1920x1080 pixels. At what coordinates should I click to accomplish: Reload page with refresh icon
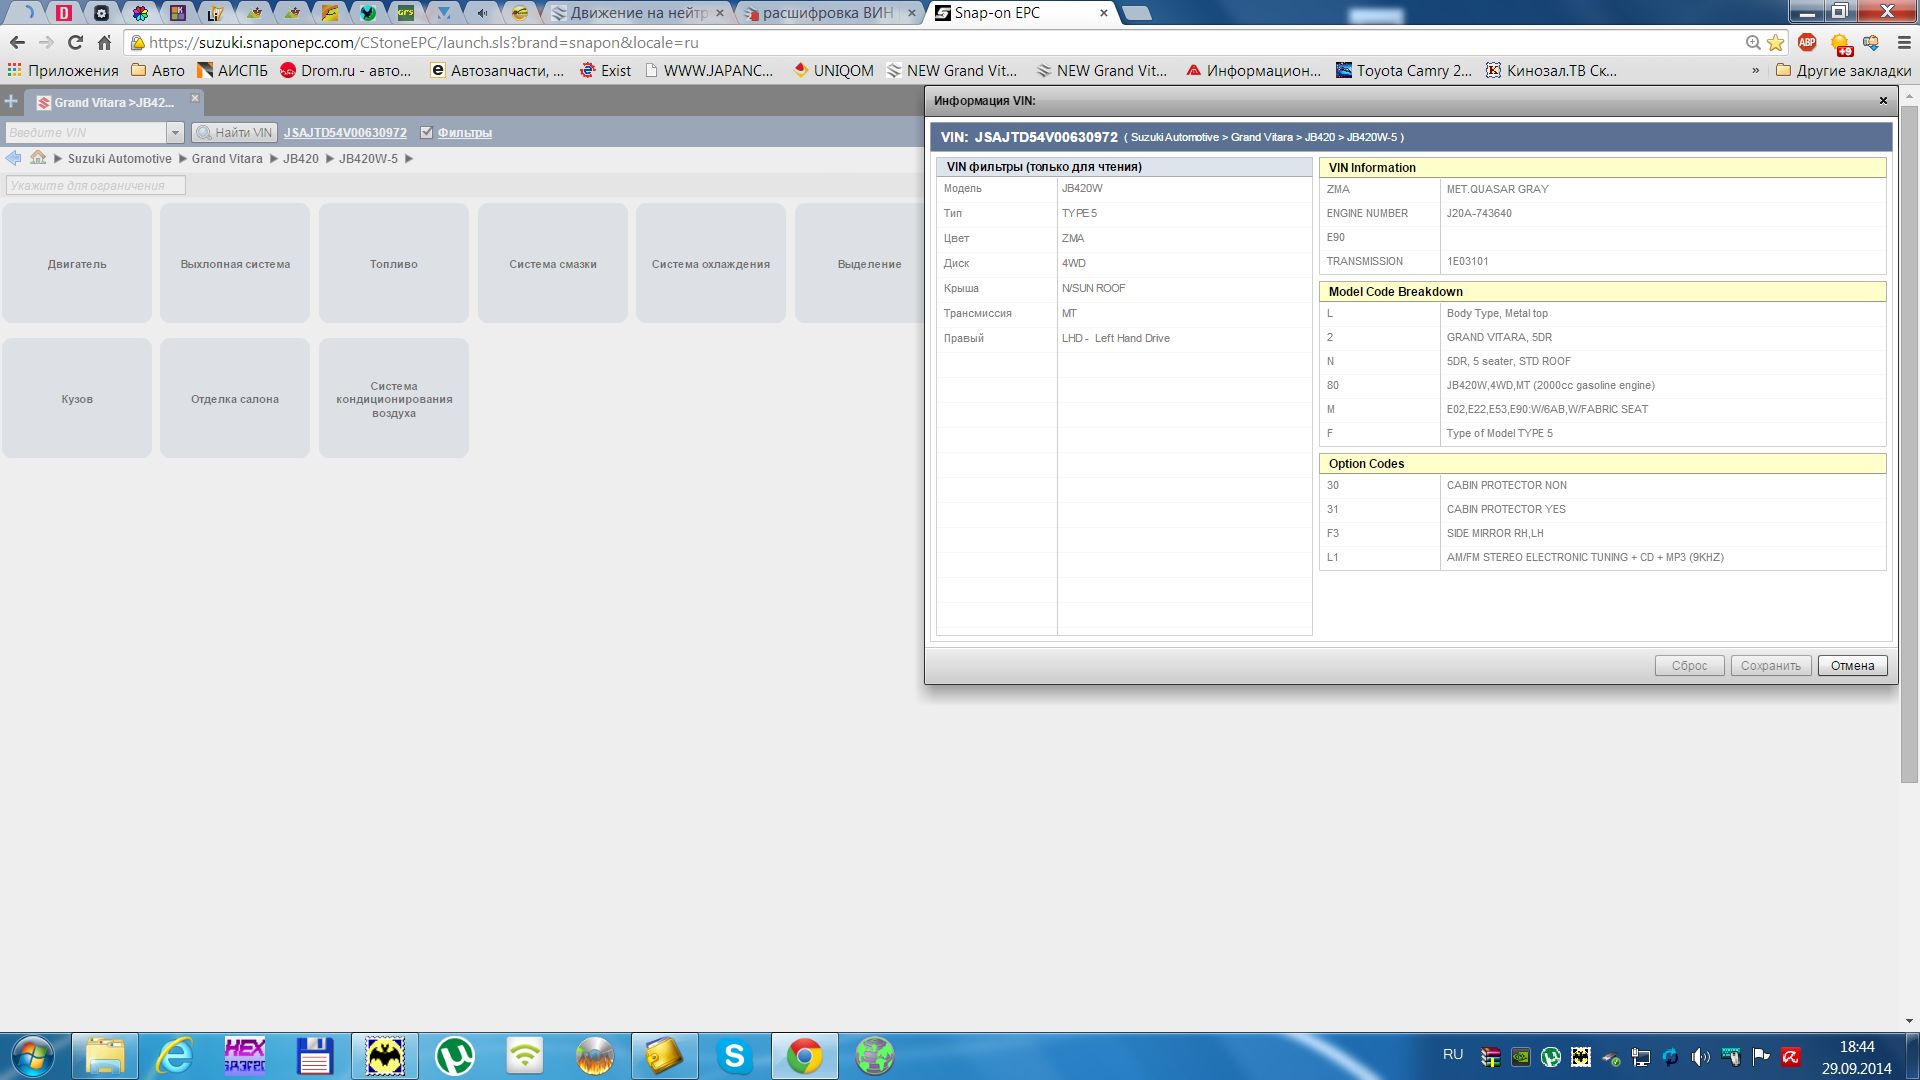(x=75, y=43)
